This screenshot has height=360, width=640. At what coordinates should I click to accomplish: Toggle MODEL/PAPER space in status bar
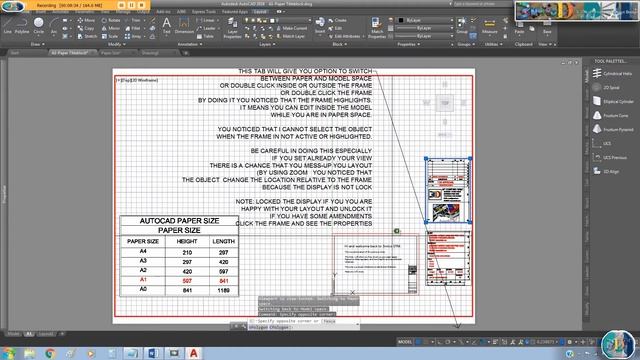click(404, 342)
